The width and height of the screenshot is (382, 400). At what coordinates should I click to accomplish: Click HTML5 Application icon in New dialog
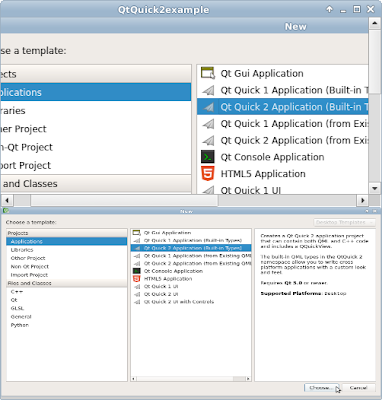[137, 279]
